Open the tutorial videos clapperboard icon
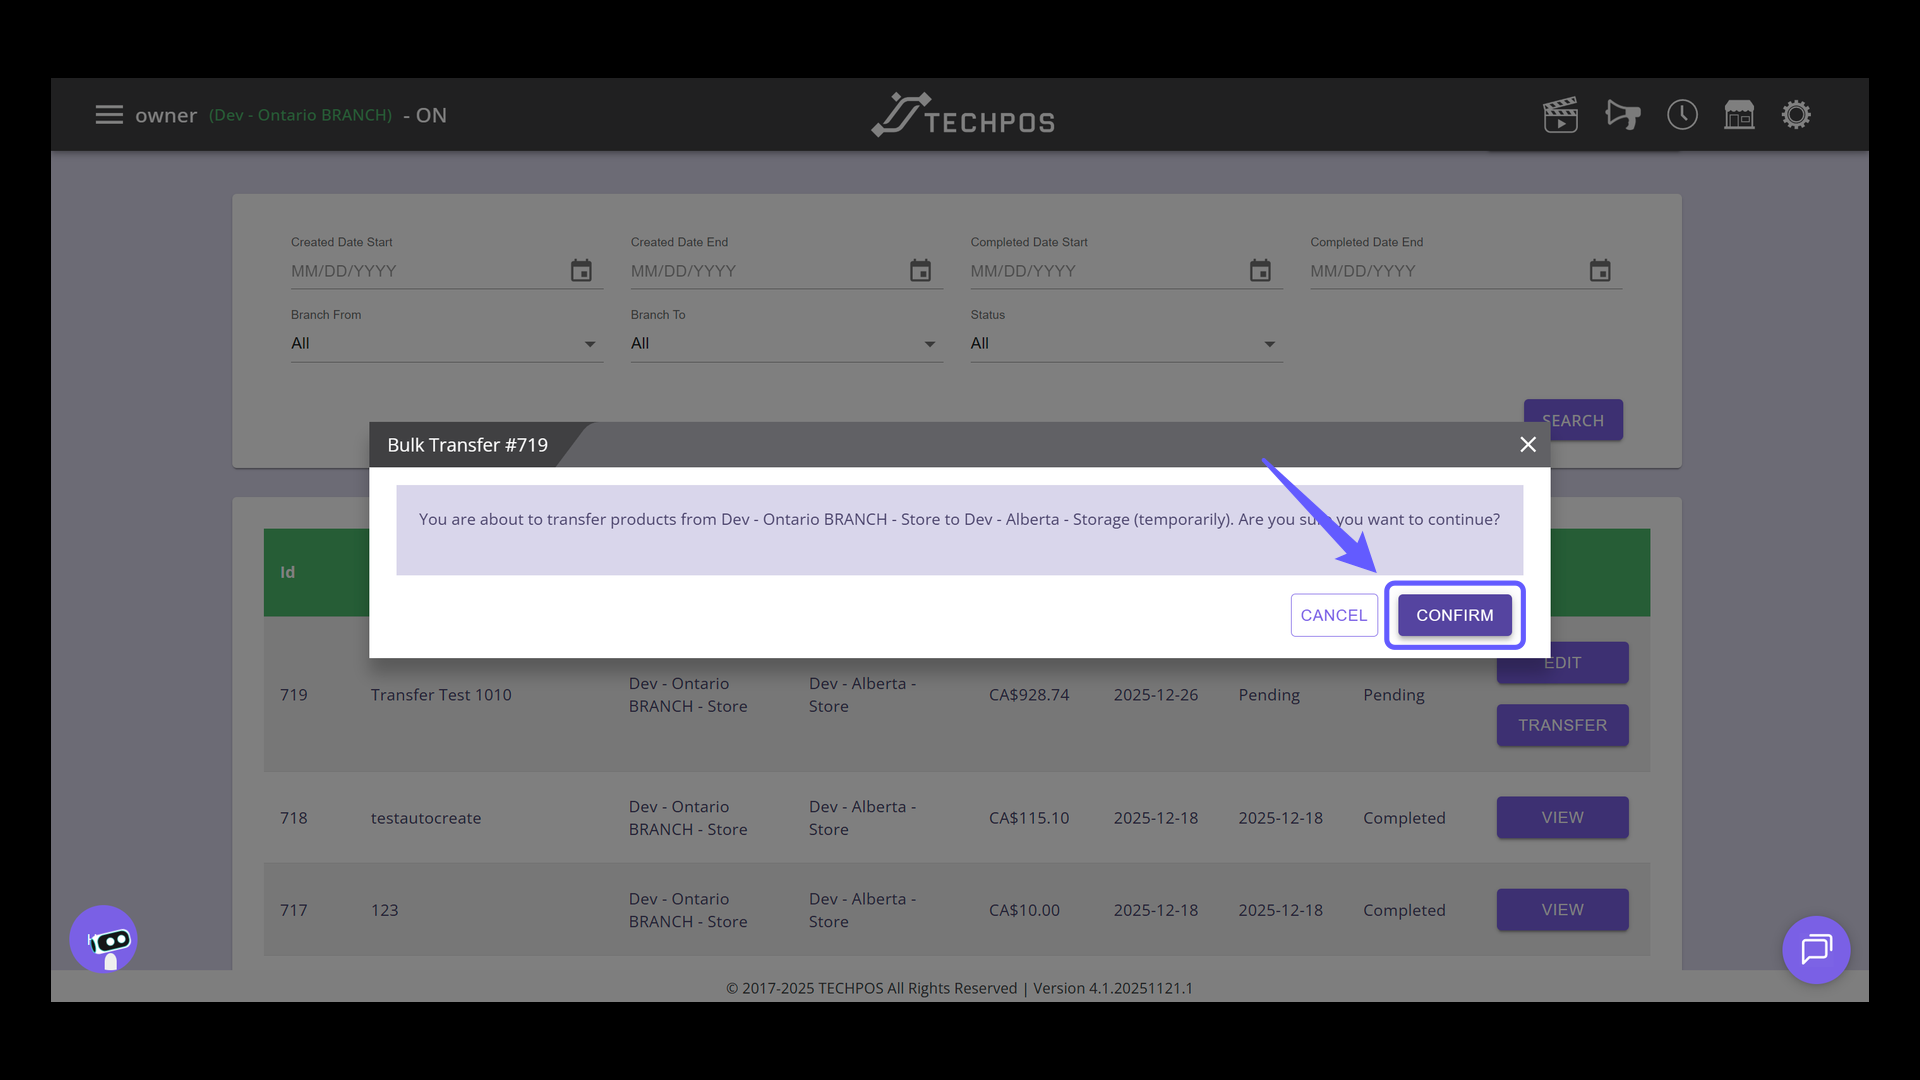Image resolution: width=1920 pixels, height=1080 pixels. coord(1561,114)
